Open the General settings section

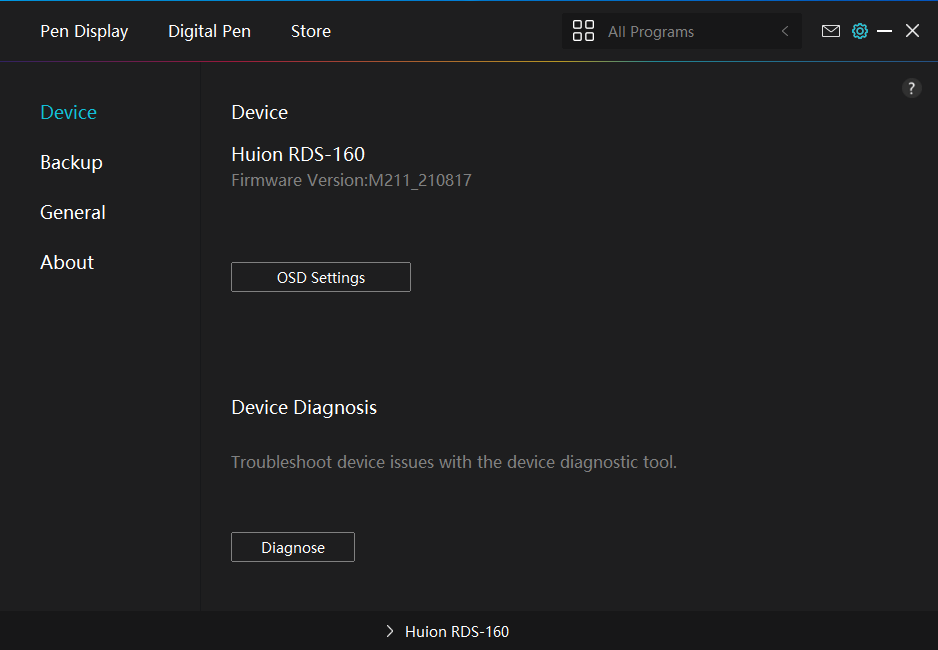tap(72, 212)
